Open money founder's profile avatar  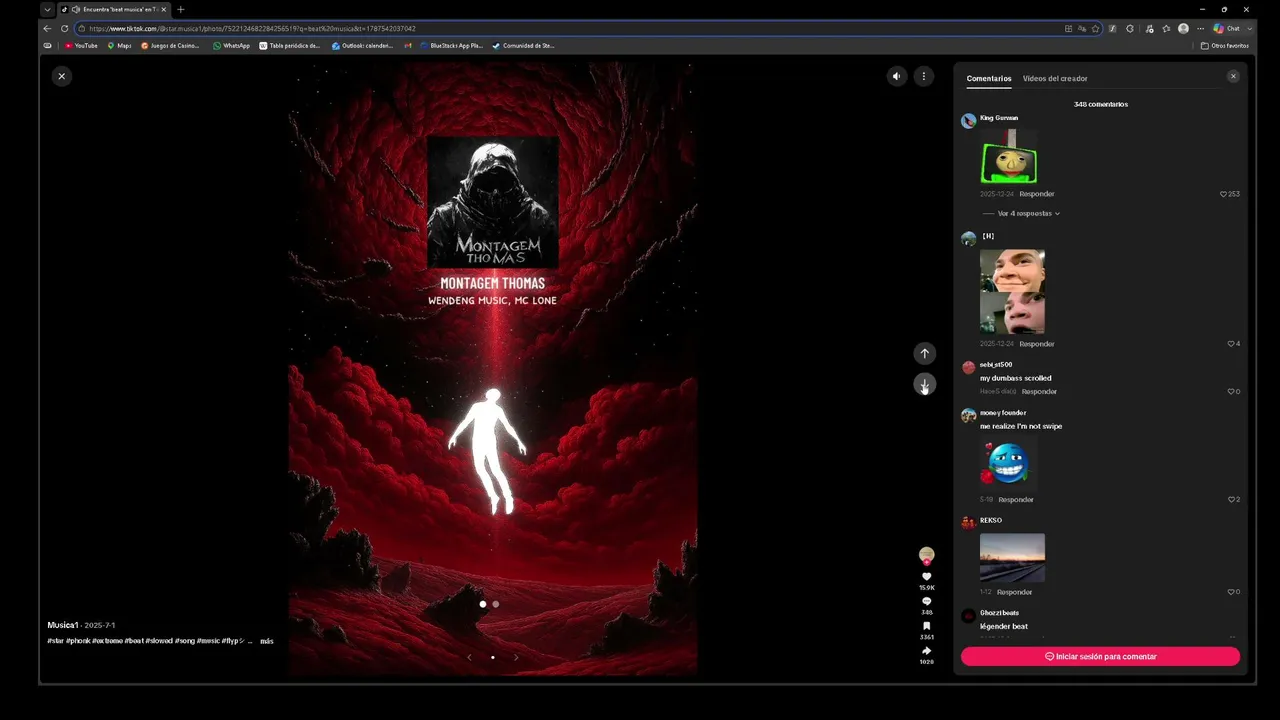(x=968, y=416)
